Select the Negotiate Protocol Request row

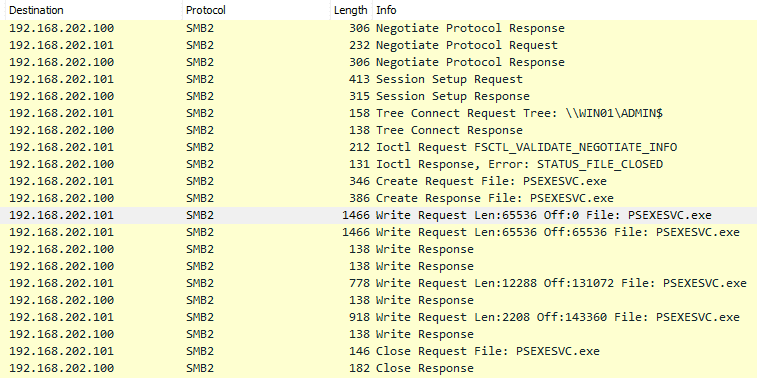coord(378,45)
